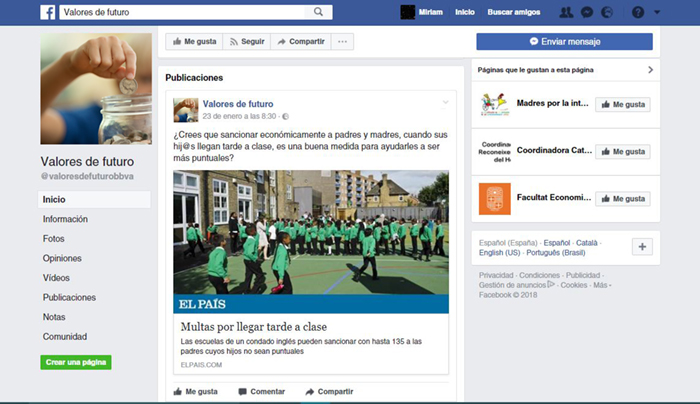Open the Messenger icon in top bar

(x=586, y=12)
